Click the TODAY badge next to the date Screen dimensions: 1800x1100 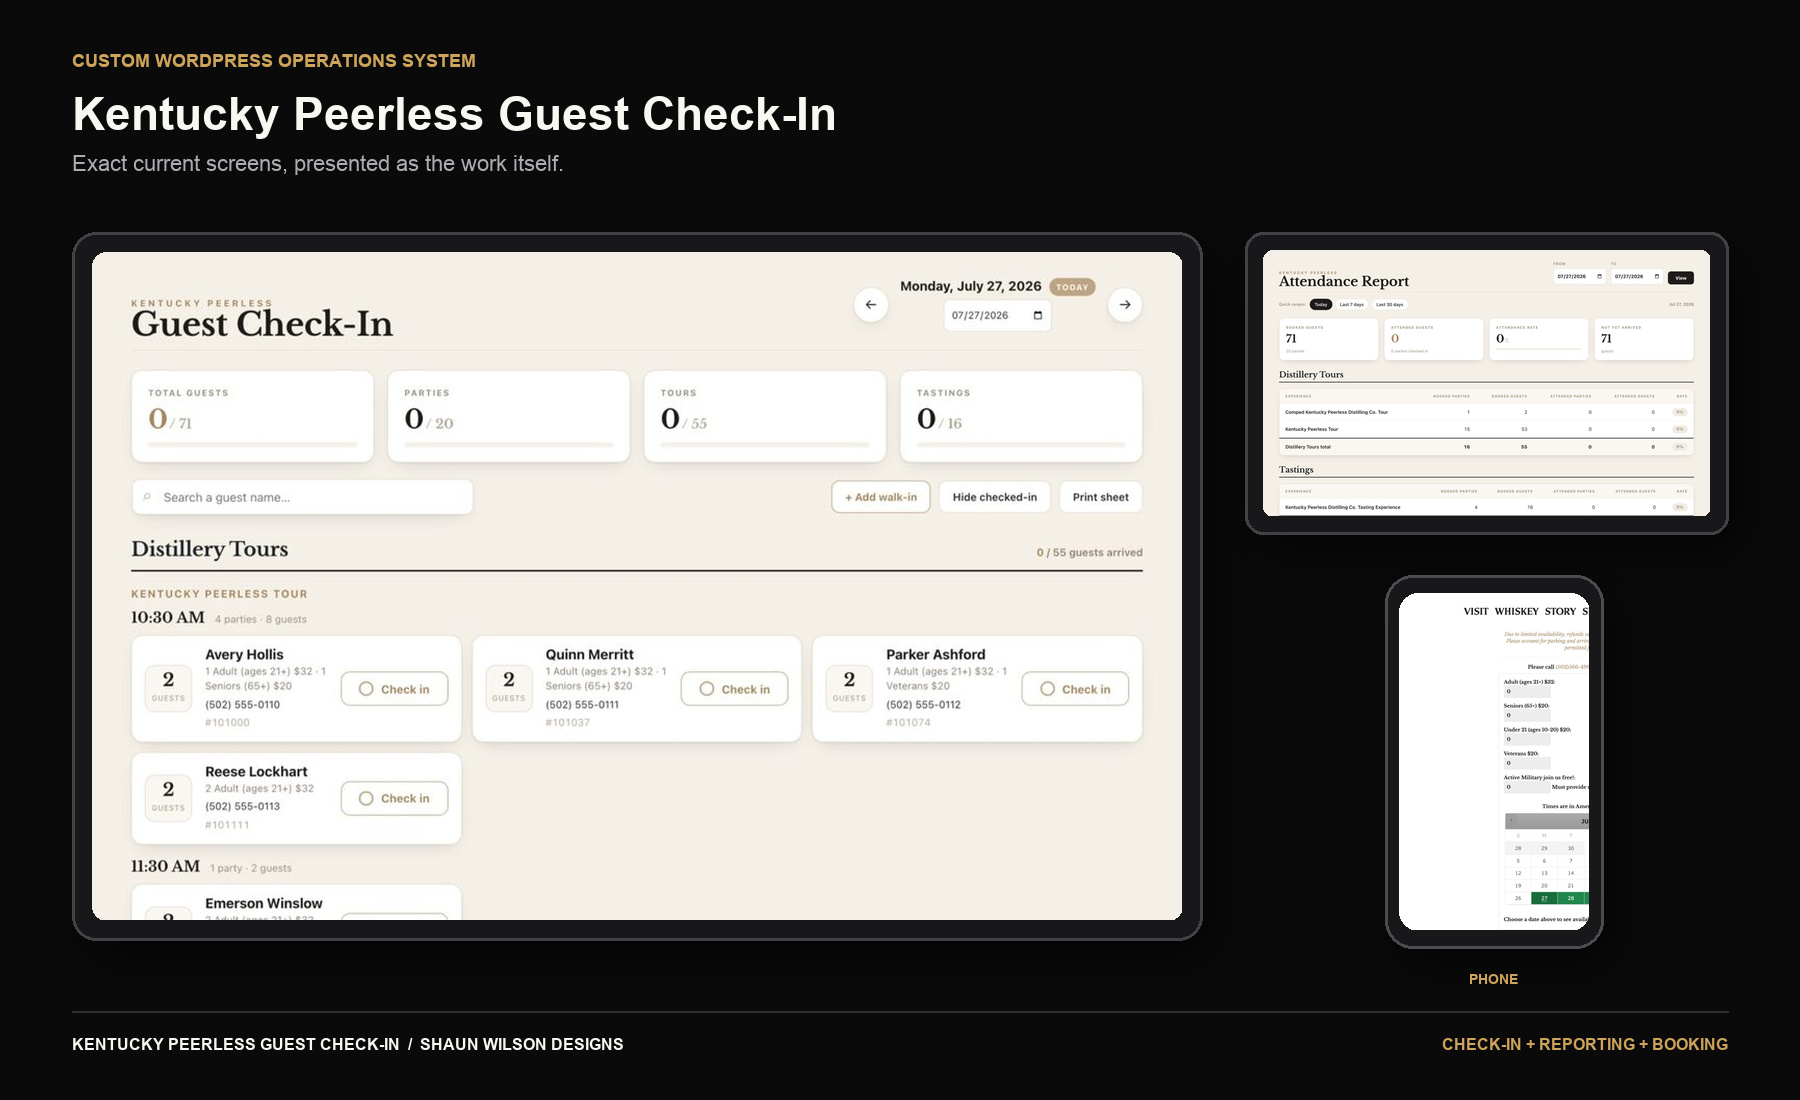click(1072, 287)
